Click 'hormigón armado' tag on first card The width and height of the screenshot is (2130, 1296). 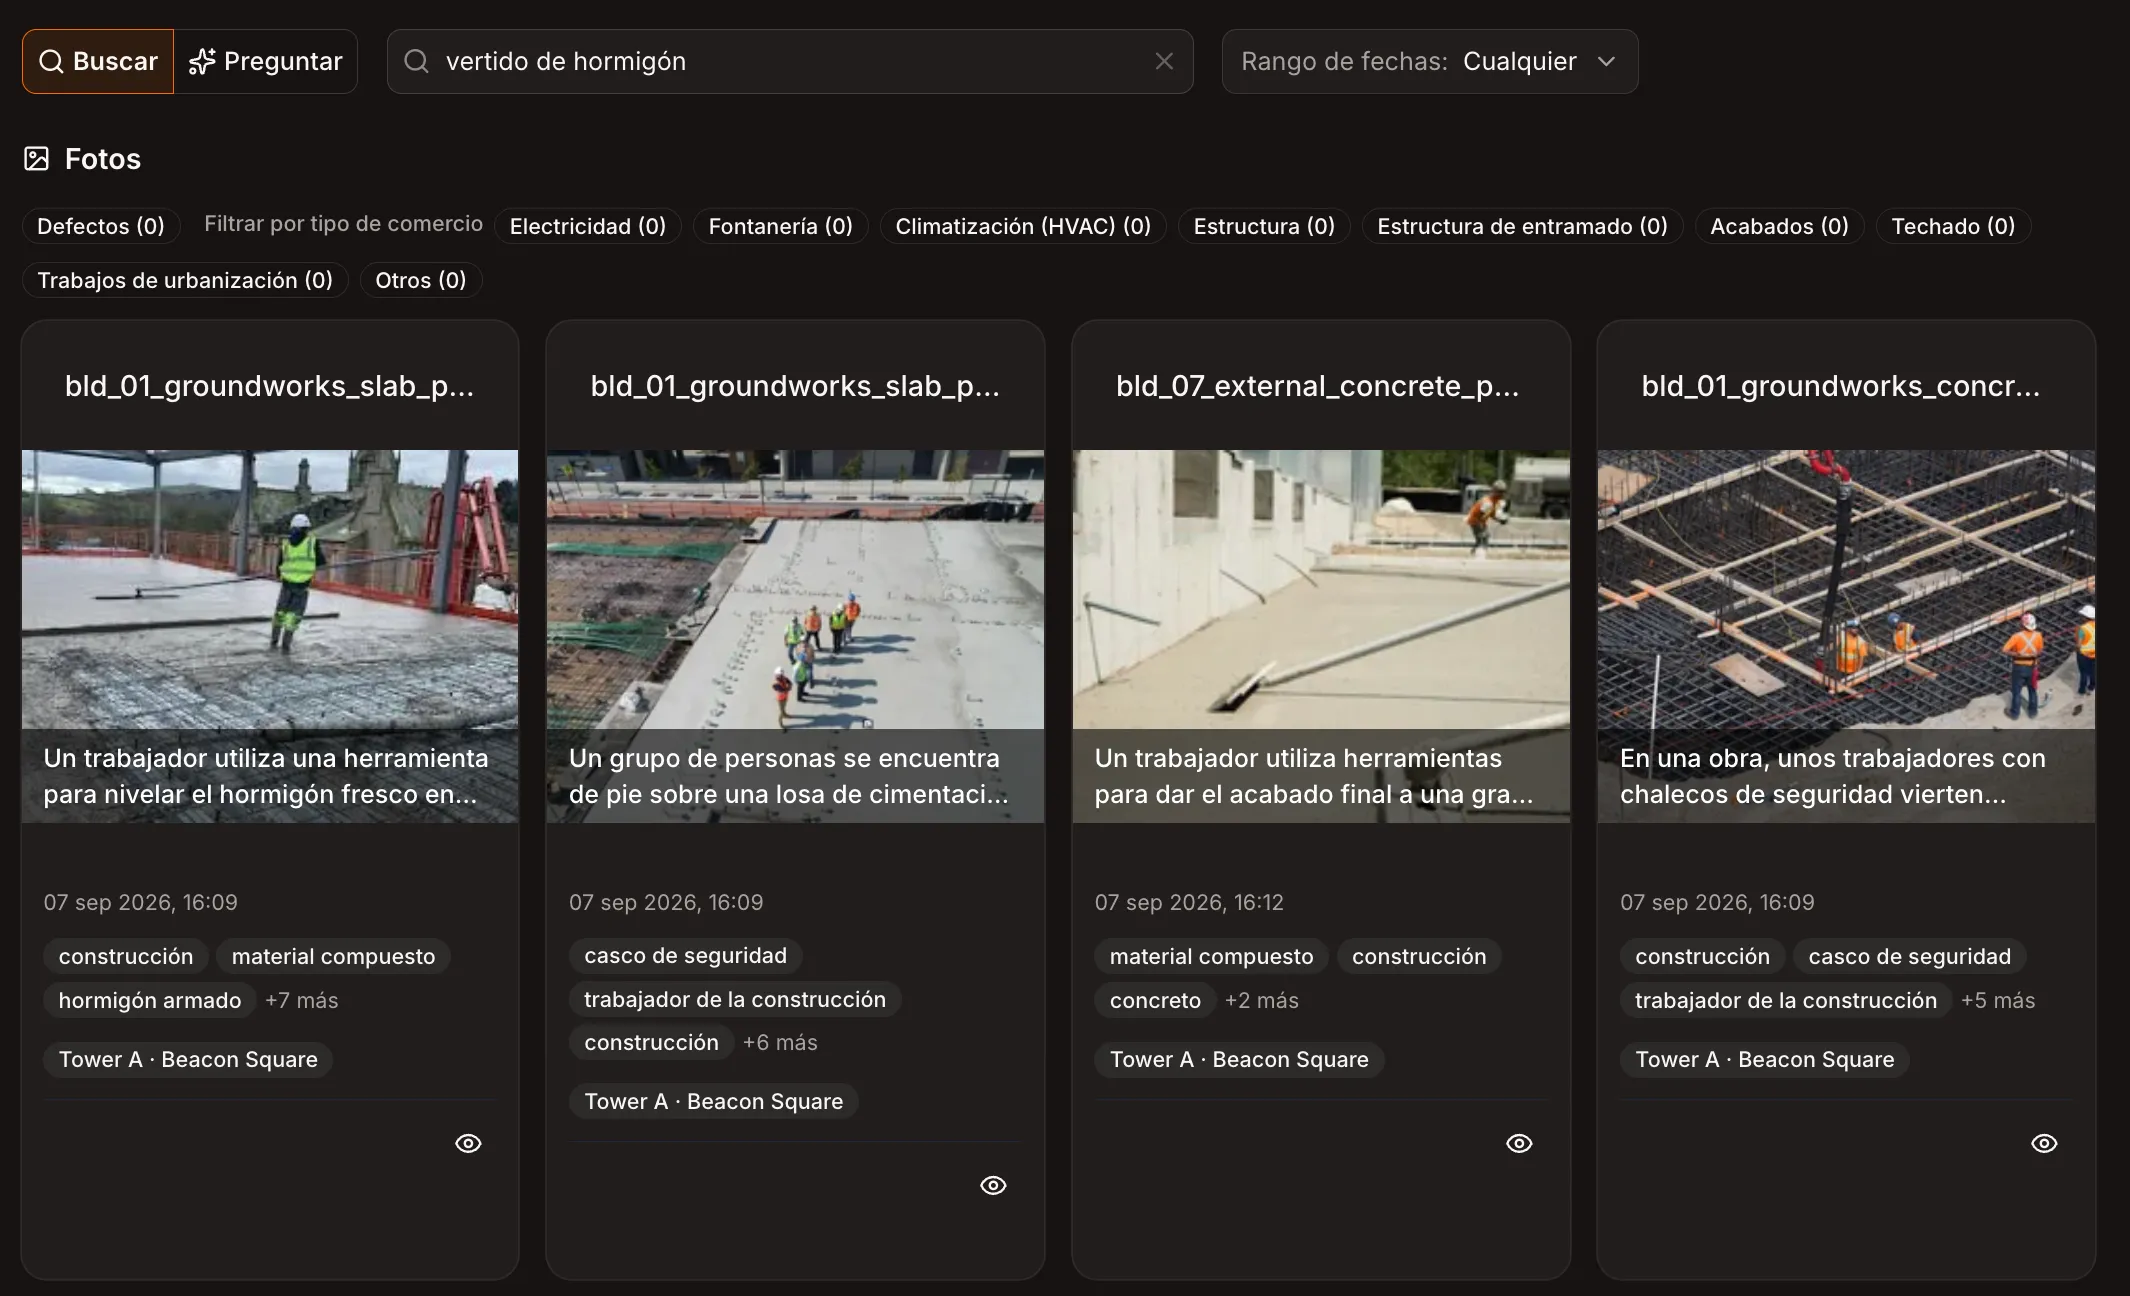[x=150, y=1000]
